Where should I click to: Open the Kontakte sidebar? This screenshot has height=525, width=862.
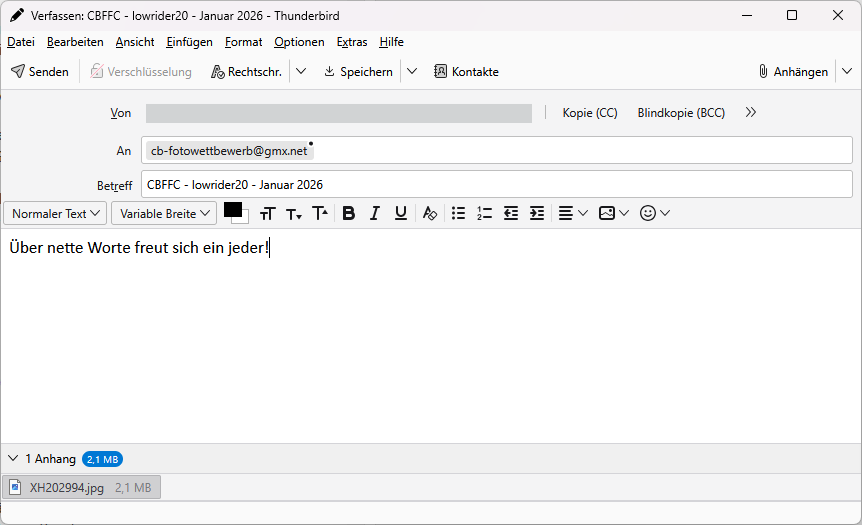pyautogui.click(x=466, y=71)
